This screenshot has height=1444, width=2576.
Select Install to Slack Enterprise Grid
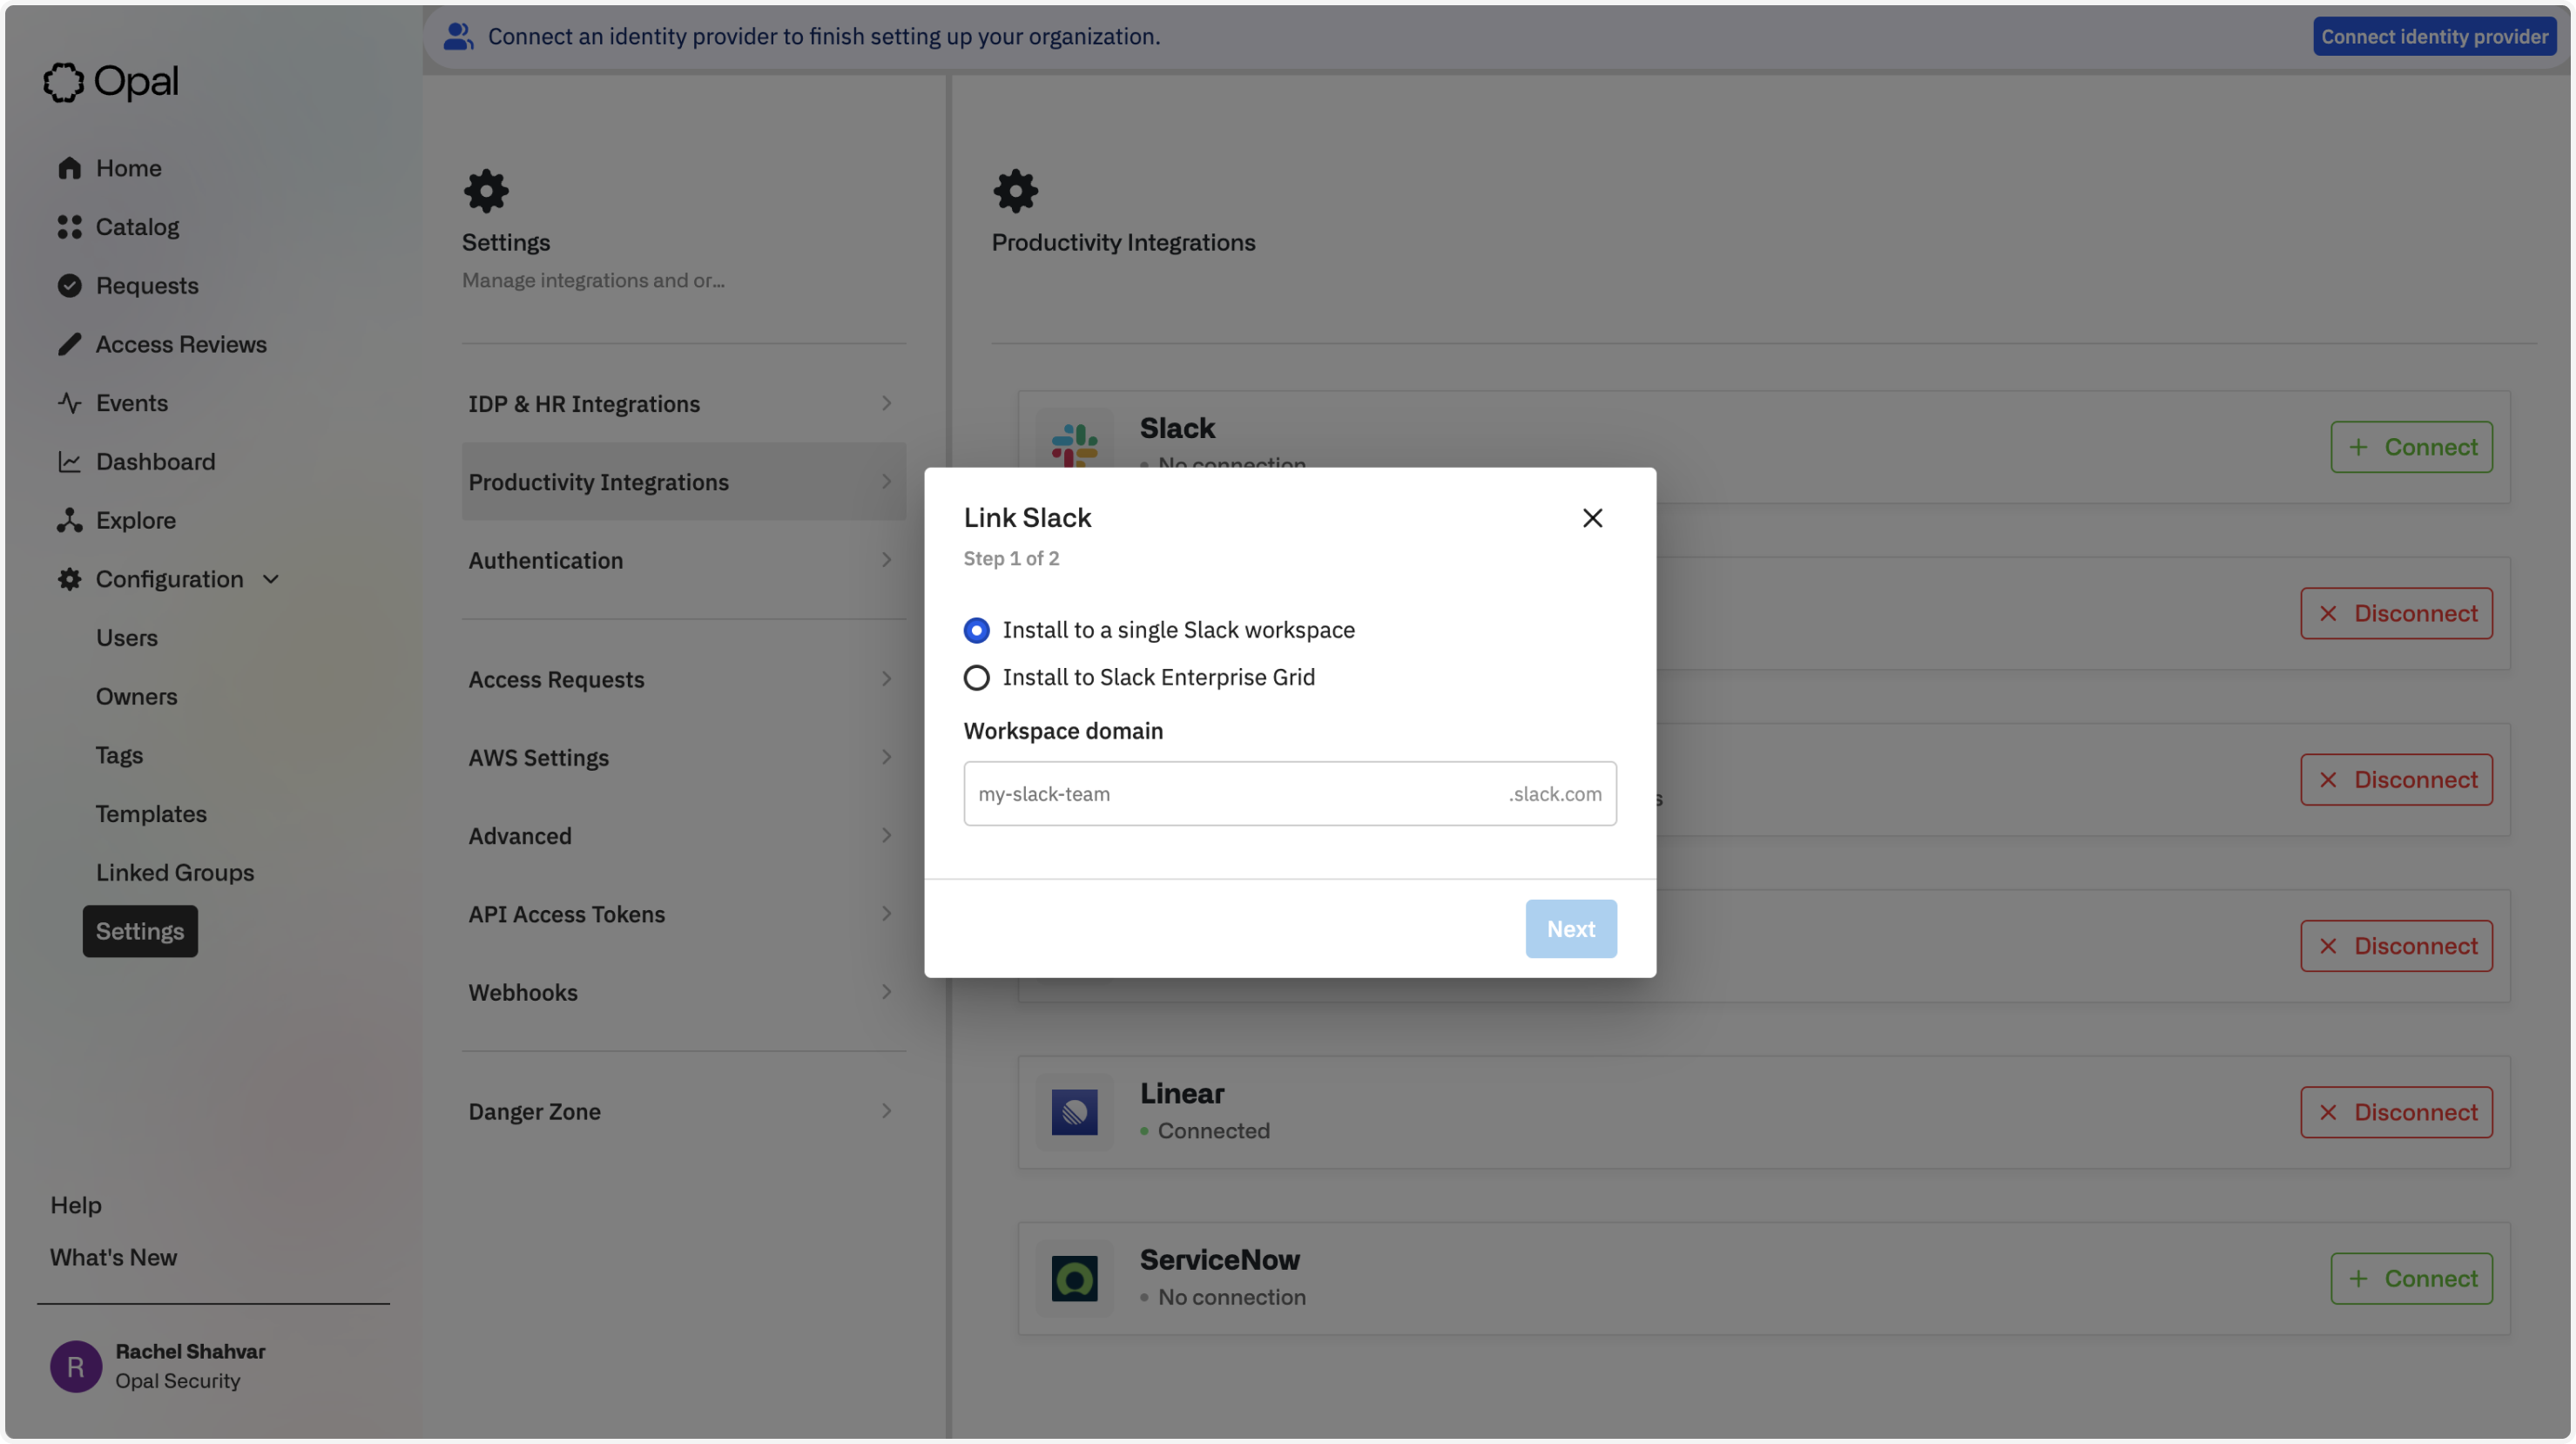tap(976, 678)
